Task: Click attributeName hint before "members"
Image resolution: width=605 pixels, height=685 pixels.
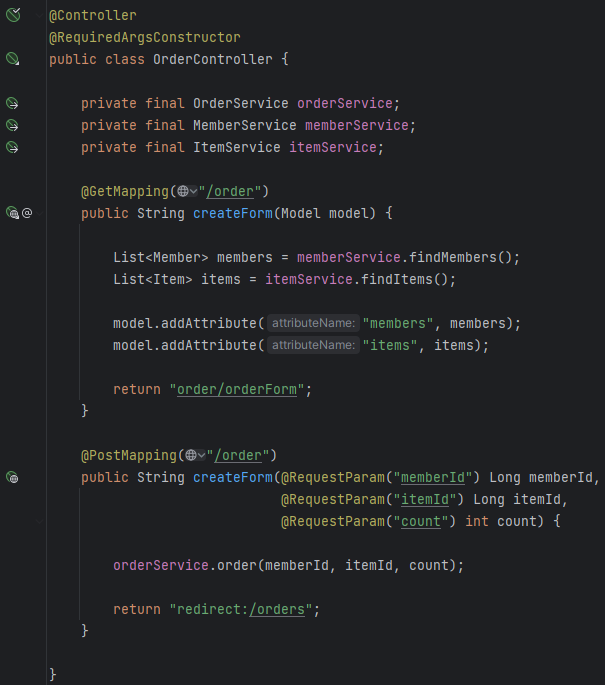Action: point(314,323)
